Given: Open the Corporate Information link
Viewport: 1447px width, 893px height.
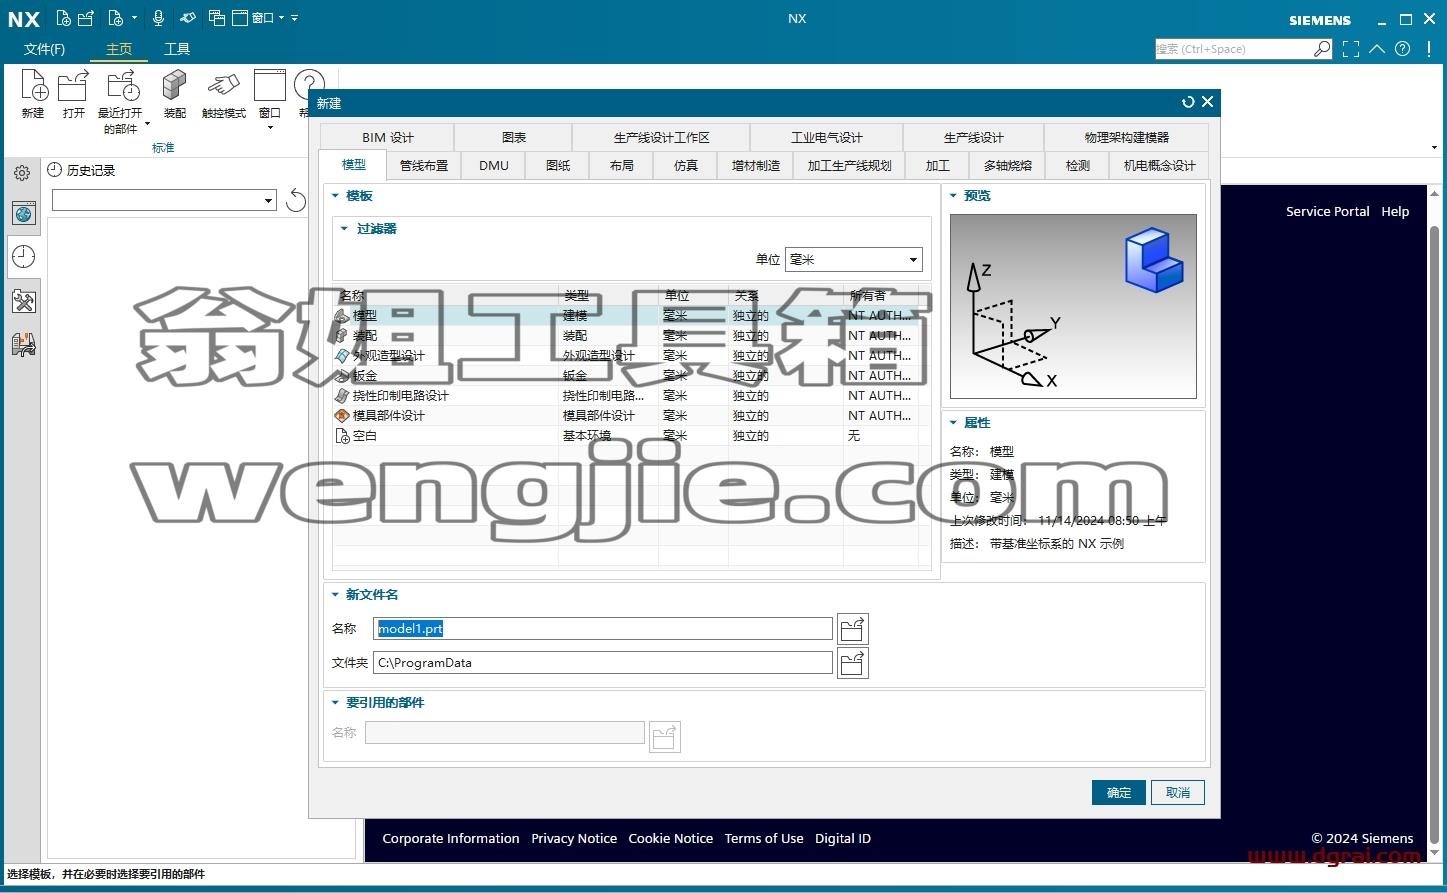Looking at the screenshot, I should 451,838.
